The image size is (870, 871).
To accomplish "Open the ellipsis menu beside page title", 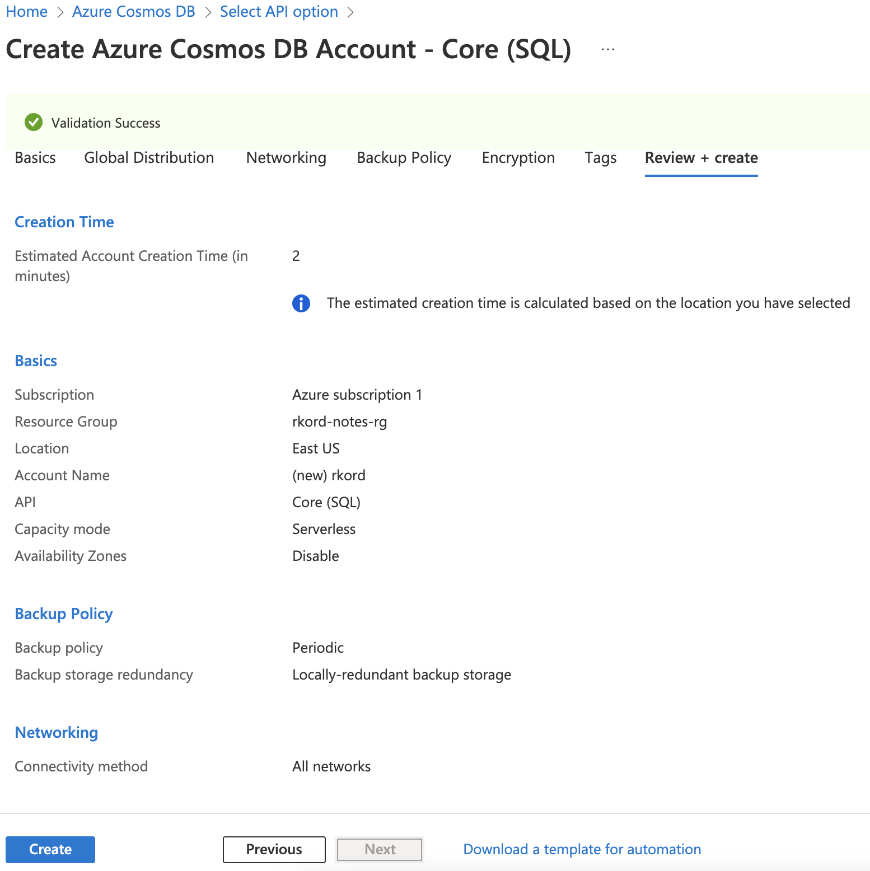I will [x=608, y=49].
